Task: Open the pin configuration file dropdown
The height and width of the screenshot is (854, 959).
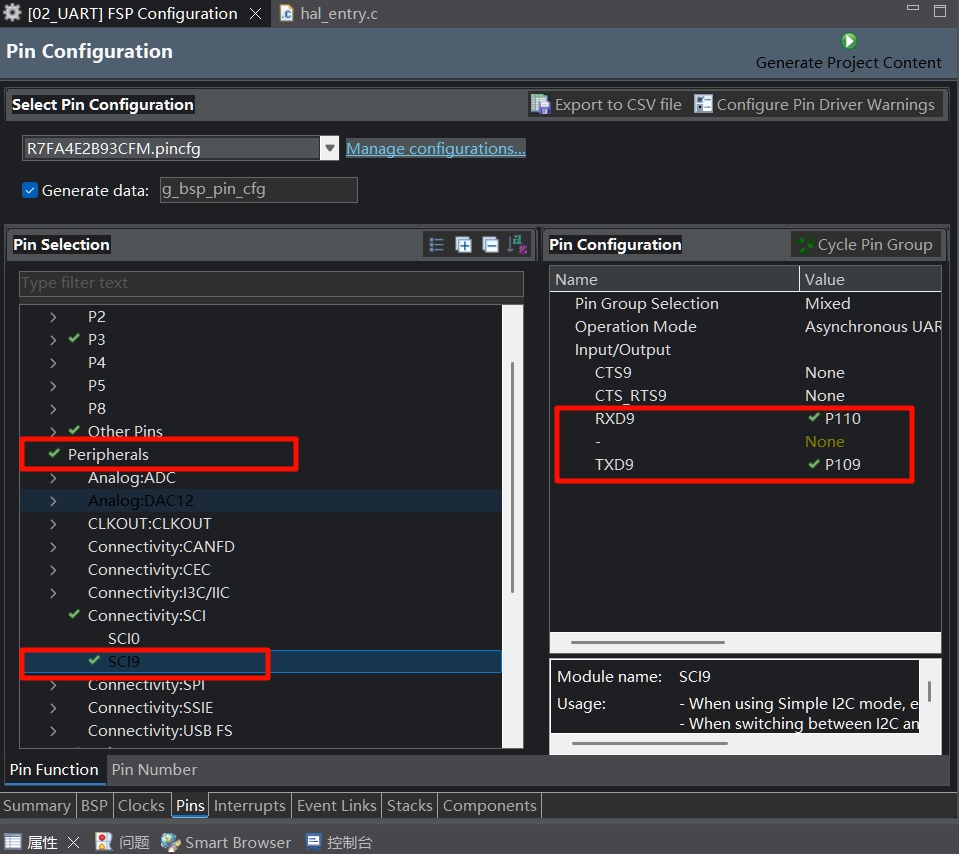Action: pyautogui.click(x=329, y=149)
